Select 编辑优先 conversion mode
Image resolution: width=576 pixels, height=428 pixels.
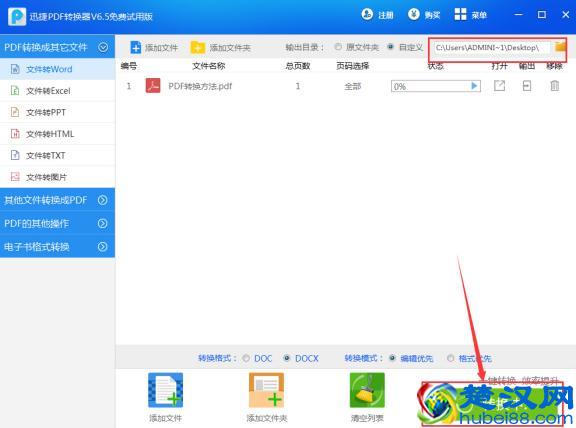392,358
